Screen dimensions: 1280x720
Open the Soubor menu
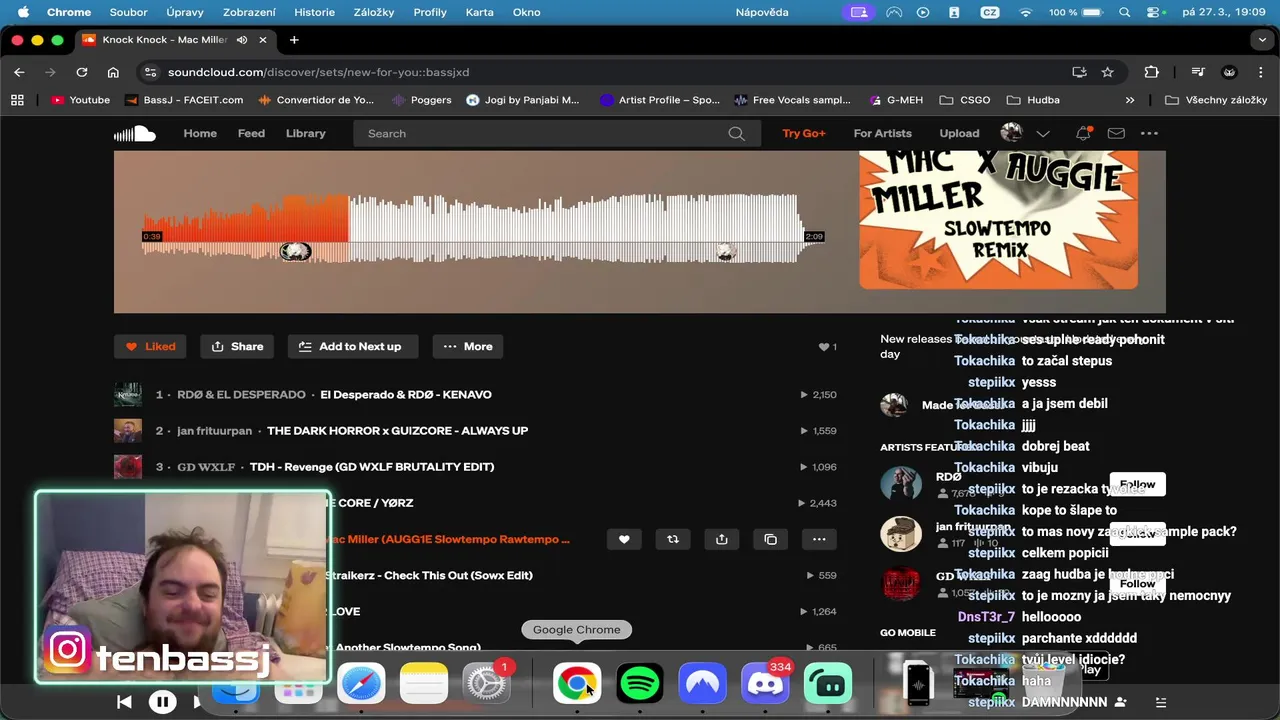tap(128, 12)
